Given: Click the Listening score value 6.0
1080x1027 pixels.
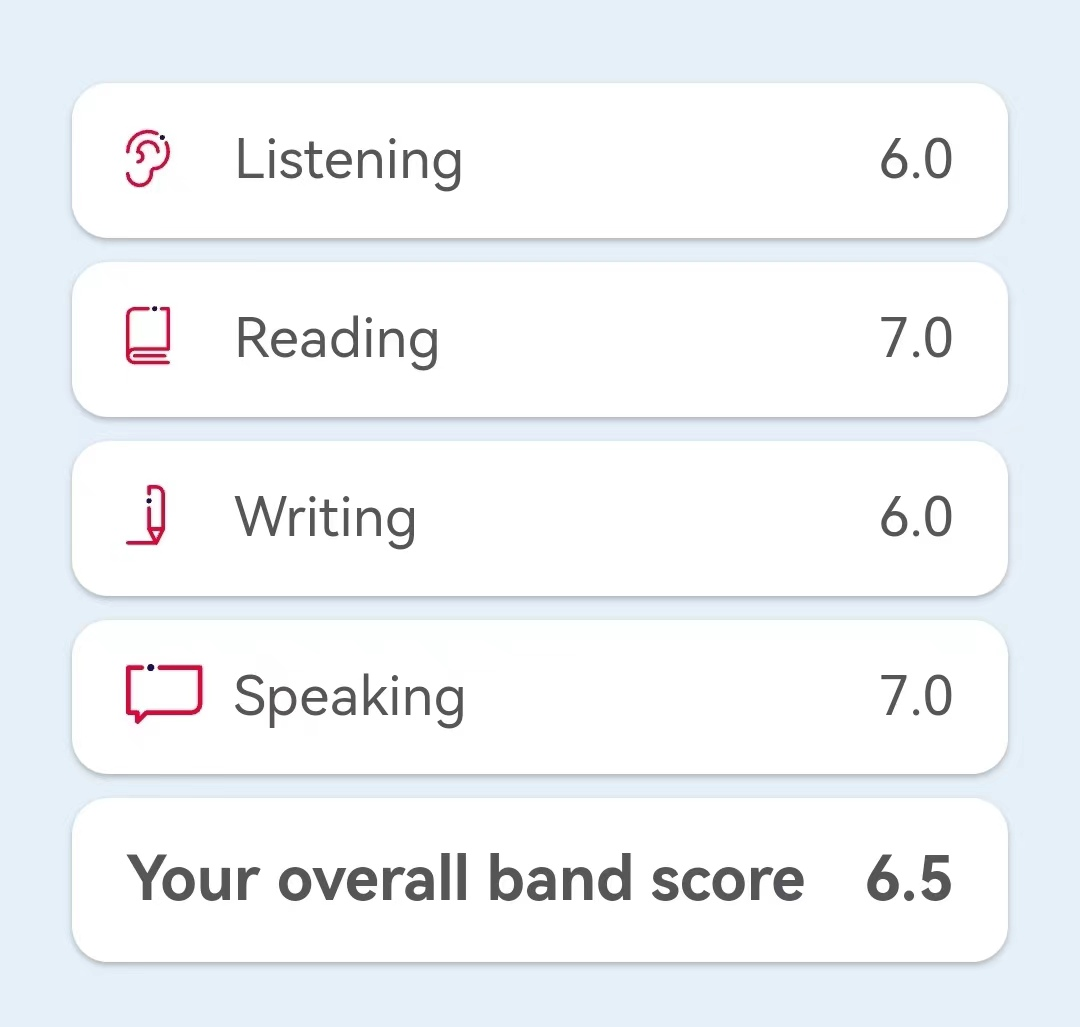Looking at the screenshot, I should (x=915, y=159).
